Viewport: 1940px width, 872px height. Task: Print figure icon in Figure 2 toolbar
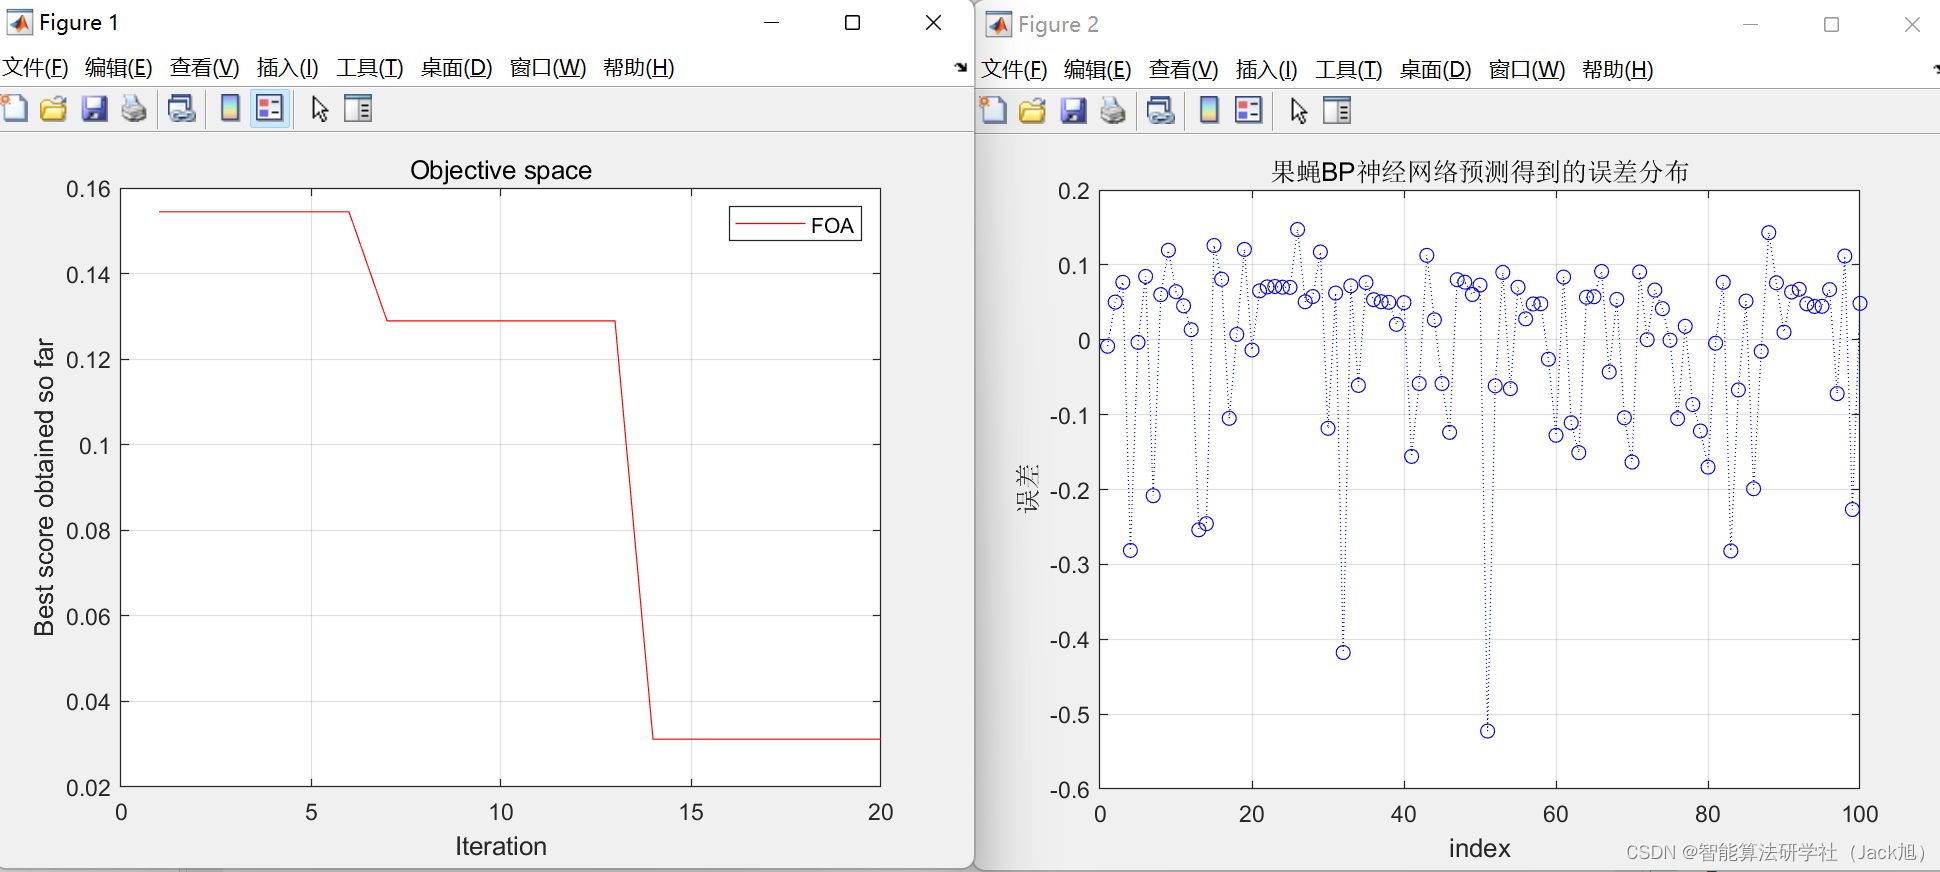click(1113, 110)
